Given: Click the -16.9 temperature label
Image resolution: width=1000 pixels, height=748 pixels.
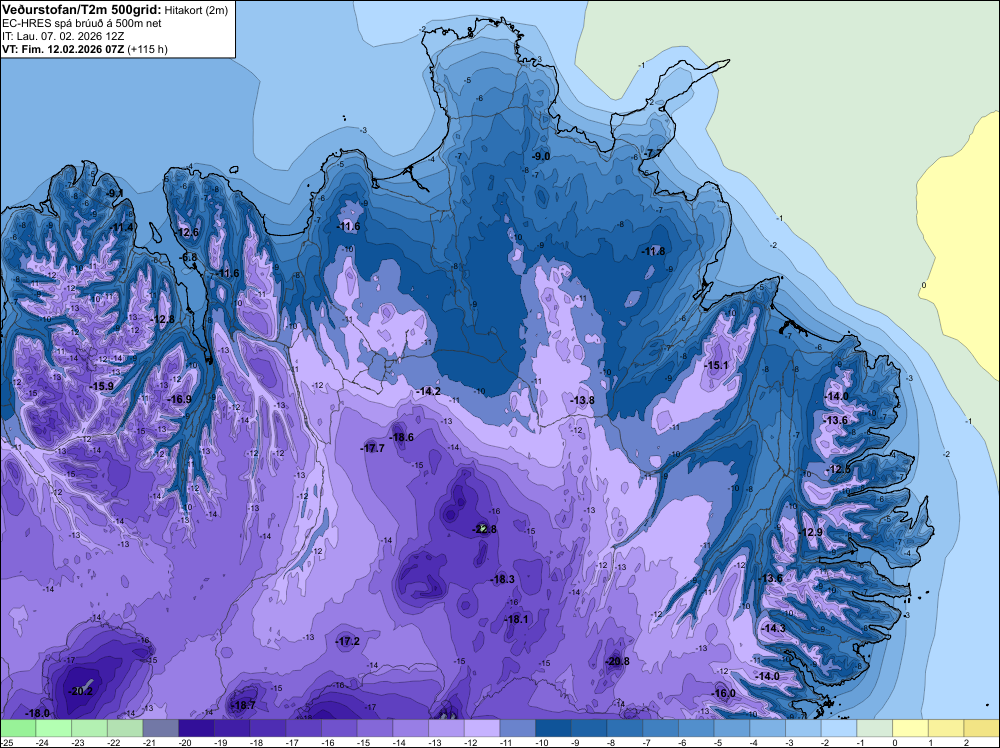Looking at the screenshot, I should pyautogui.click(x=179, y=399).
